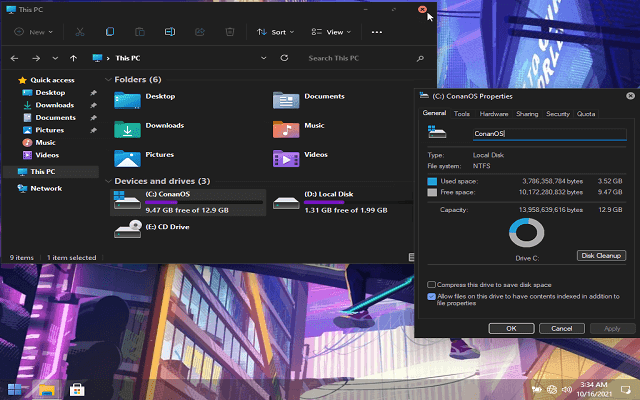Click Cancel in Properties dialog
The width and height of the screenshot is (640, 400).
(x=562, y=328)
